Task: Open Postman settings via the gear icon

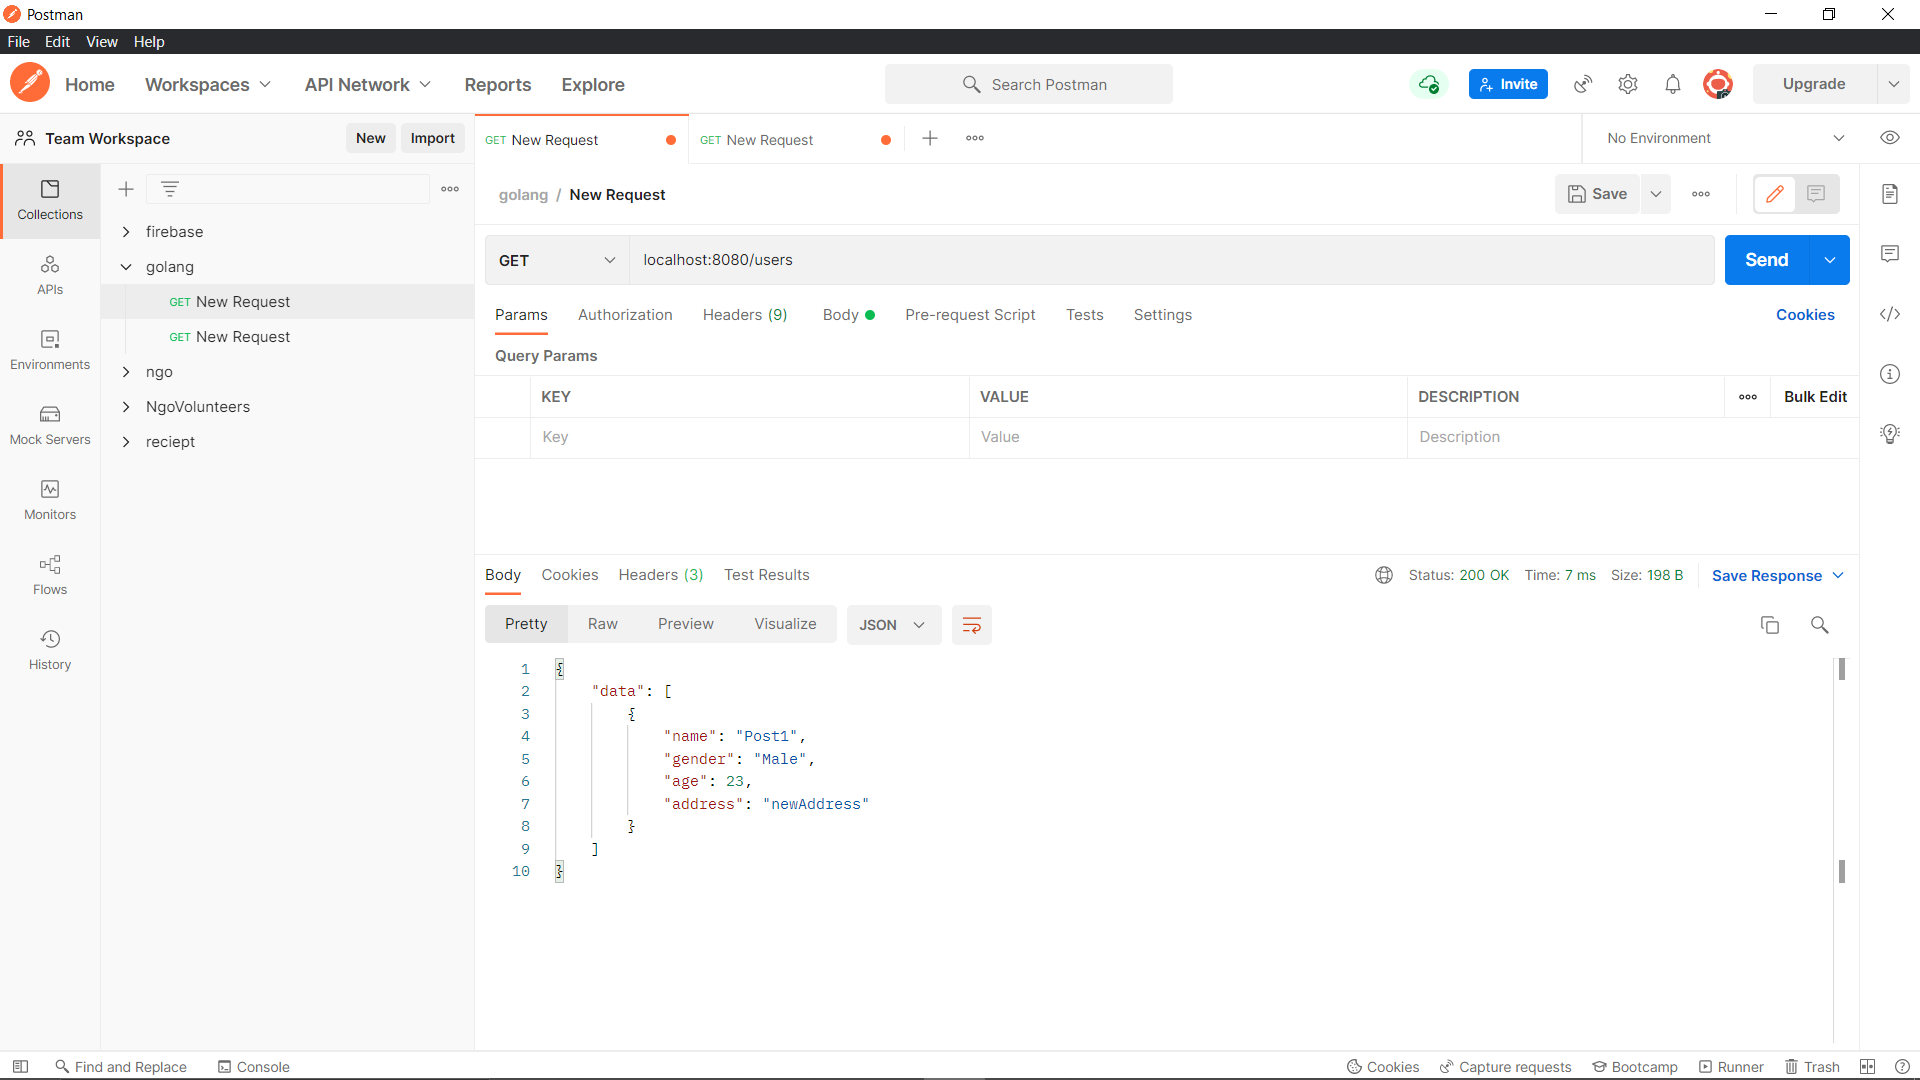Action: point(1628,84)
